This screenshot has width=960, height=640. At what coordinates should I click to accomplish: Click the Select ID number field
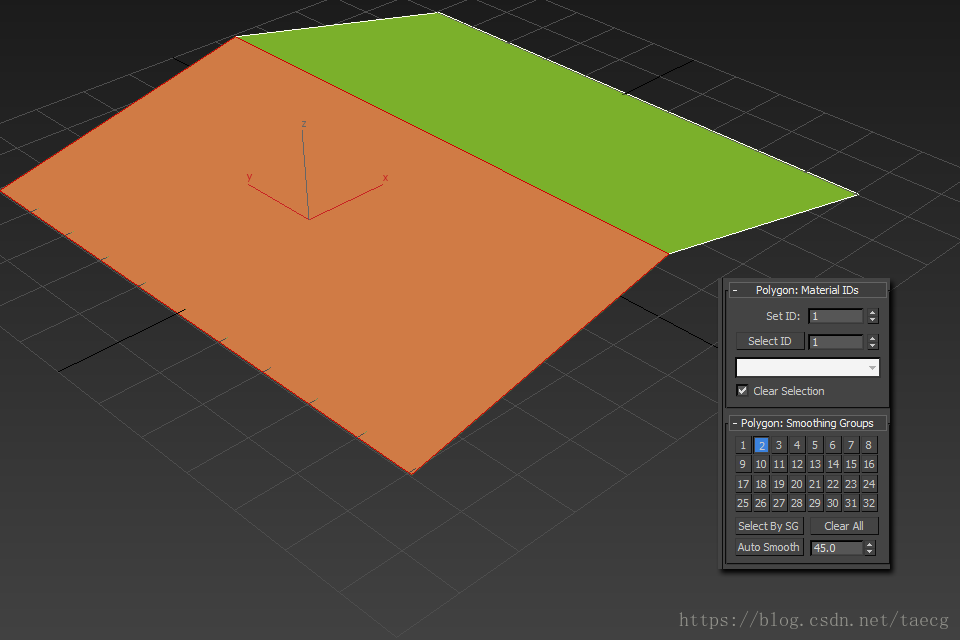coord(836,342)
